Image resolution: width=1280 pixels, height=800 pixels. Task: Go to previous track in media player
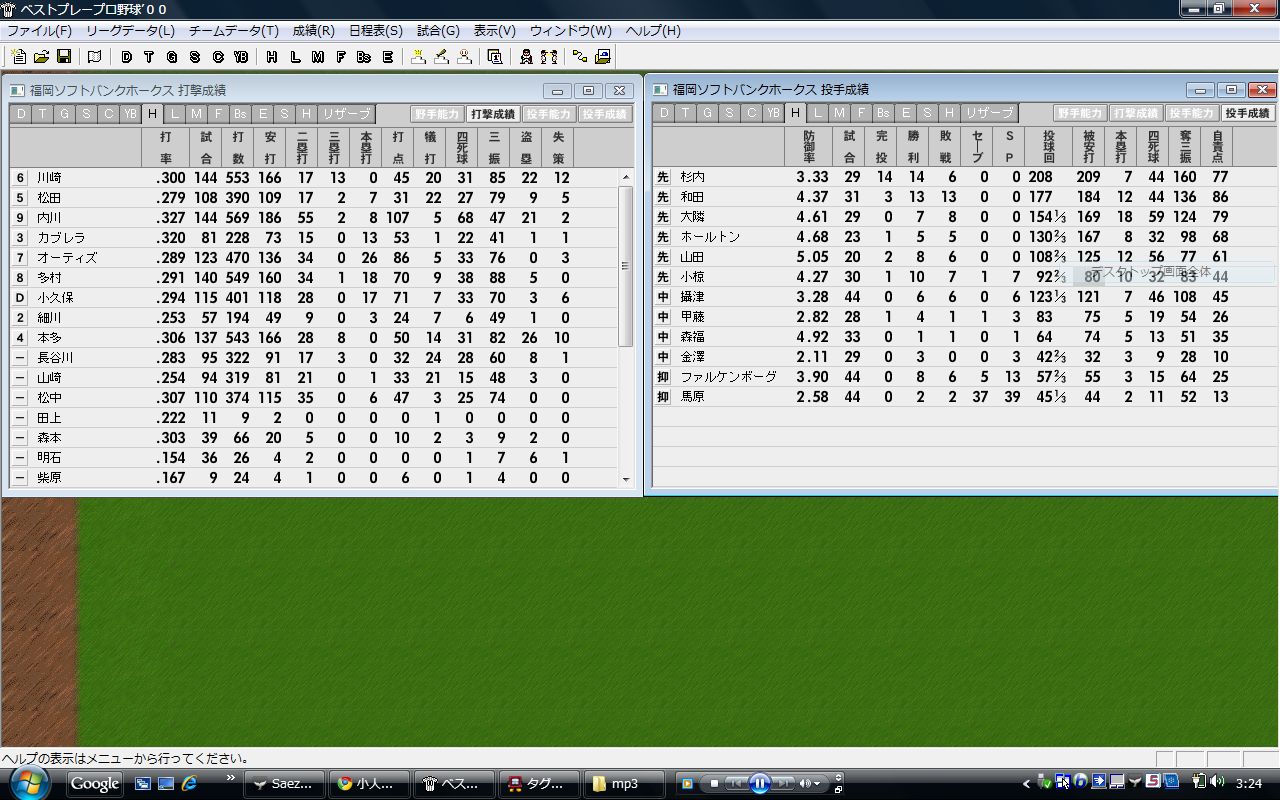[735, 783]
